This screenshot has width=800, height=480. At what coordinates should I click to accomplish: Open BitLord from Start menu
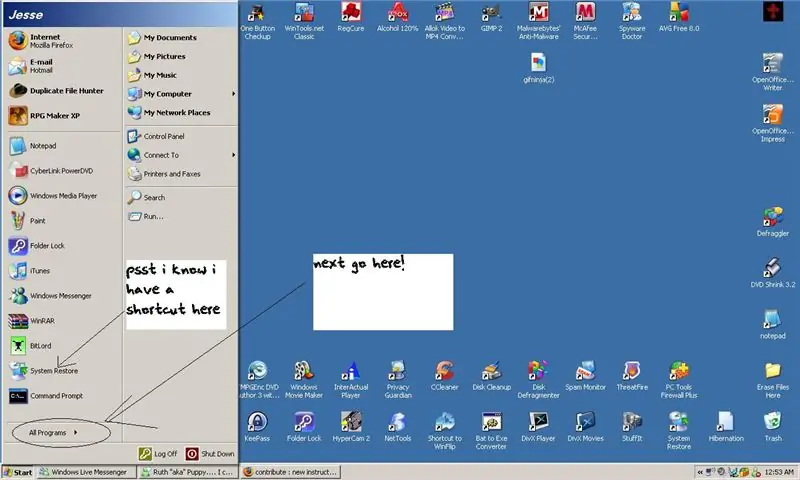coord(61,346)
